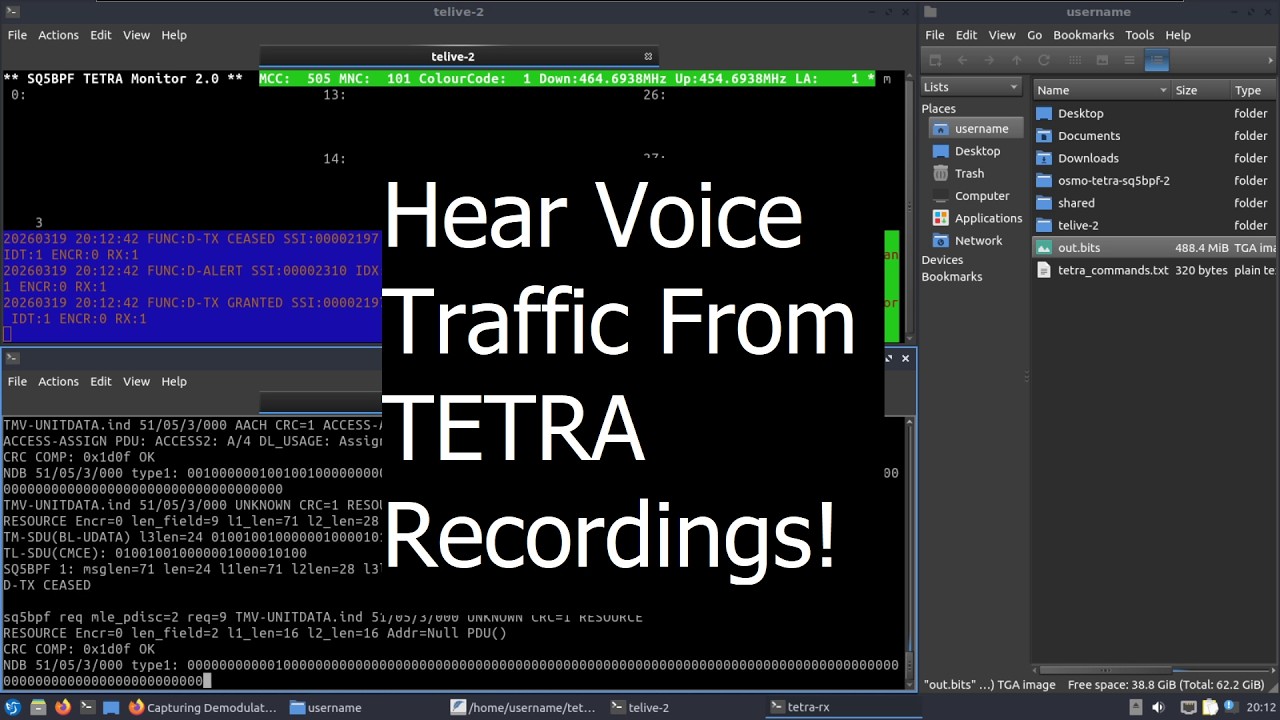The image size is (1280, 720).
Task: Switch to compact list view
Action: point(1129,60)
